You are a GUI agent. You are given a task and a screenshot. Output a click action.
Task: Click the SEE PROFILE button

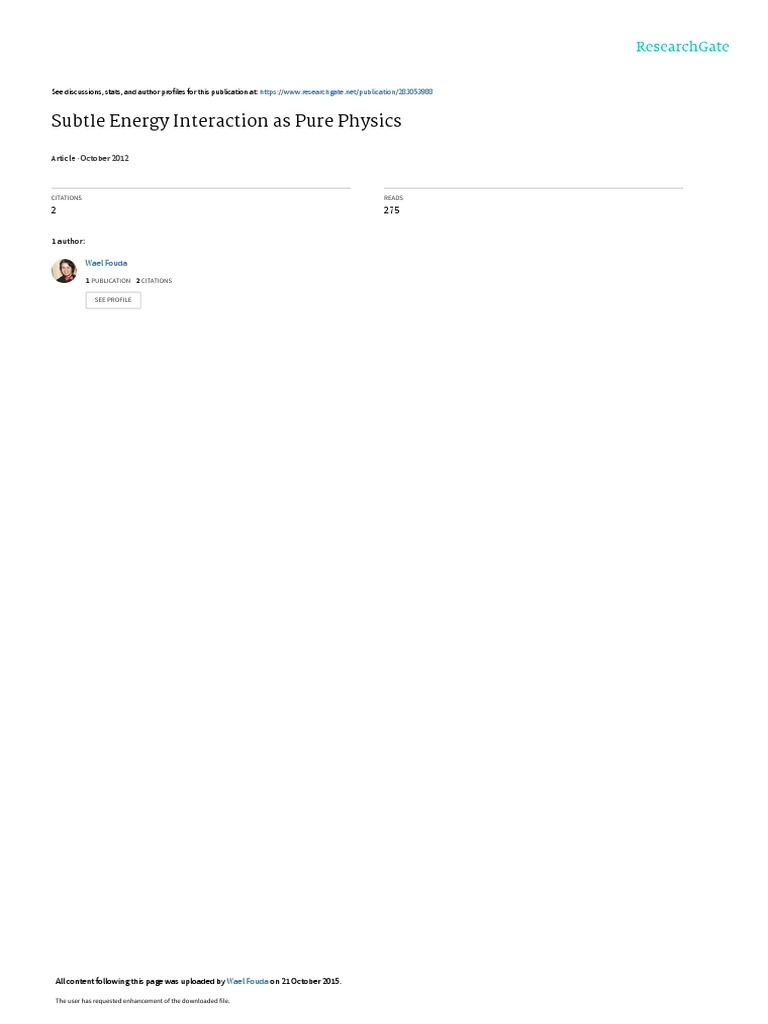coord(113,300)
